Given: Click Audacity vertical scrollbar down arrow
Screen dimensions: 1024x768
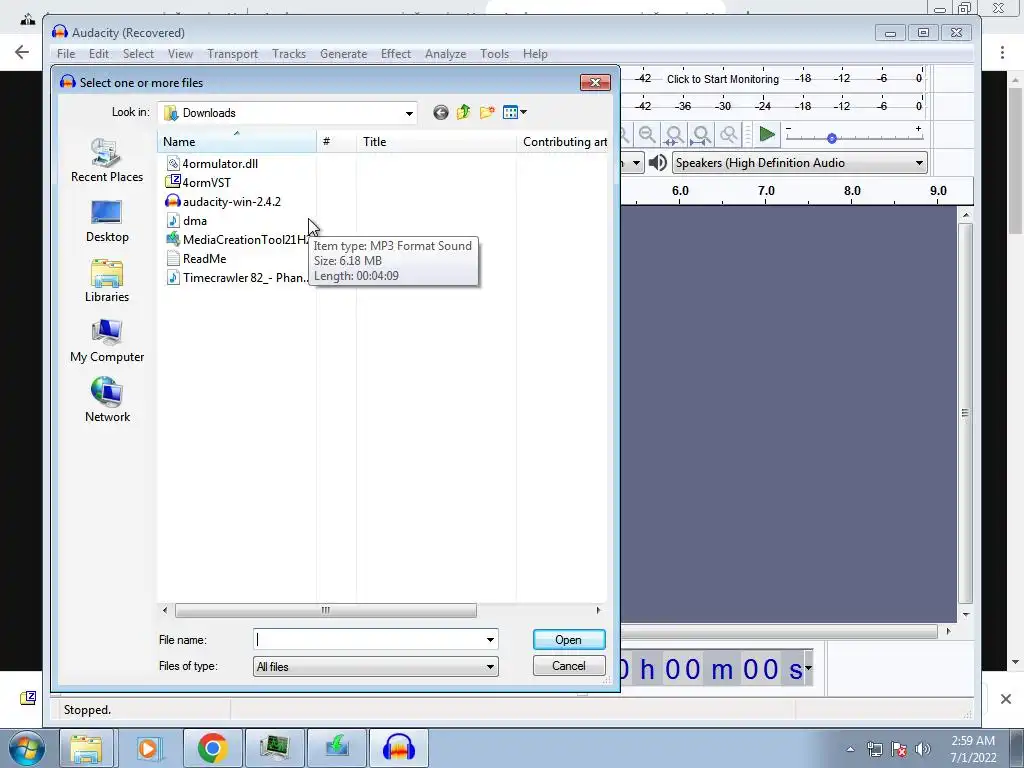Looking at the screenshot, I should coord(966,615).
